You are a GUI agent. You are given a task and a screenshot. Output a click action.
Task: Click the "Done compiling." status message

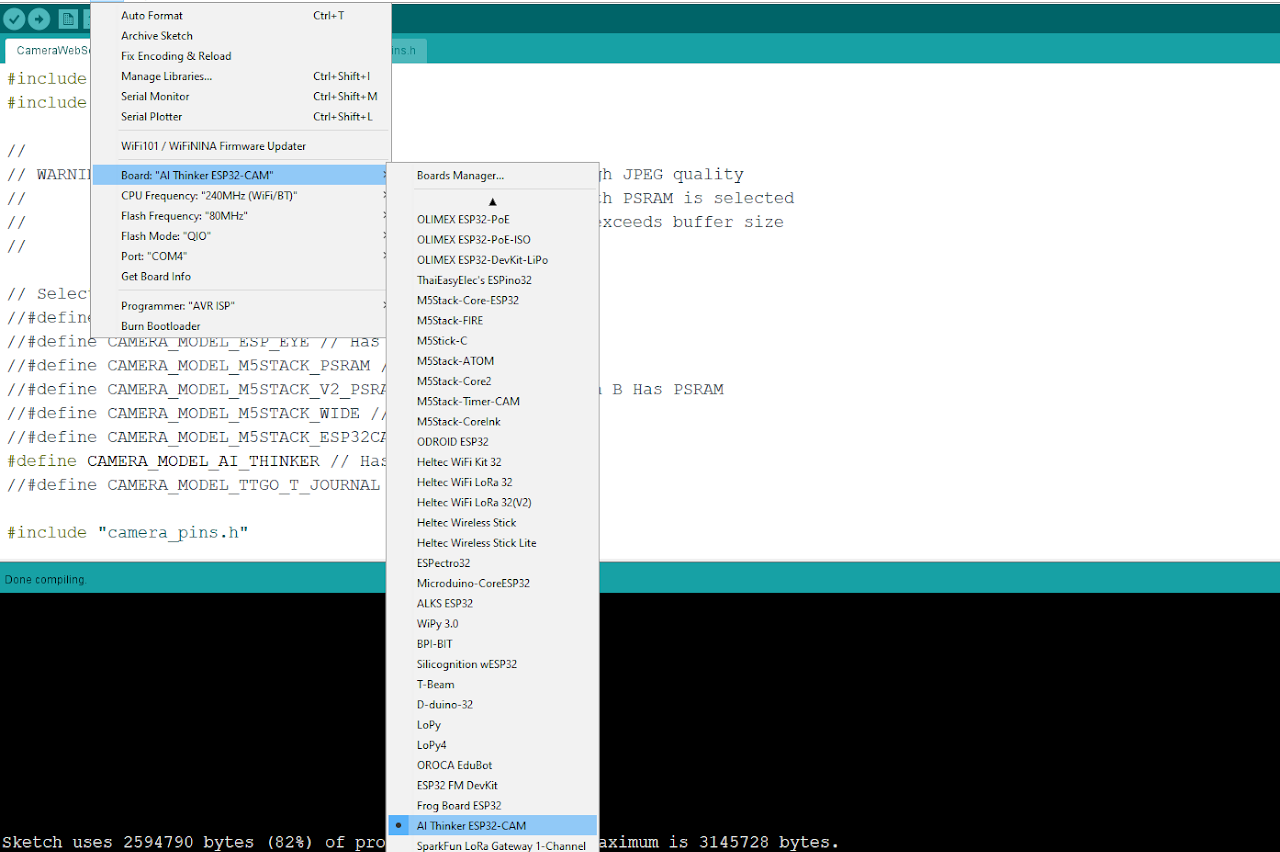pyautogui.click(x=46, y=579)
